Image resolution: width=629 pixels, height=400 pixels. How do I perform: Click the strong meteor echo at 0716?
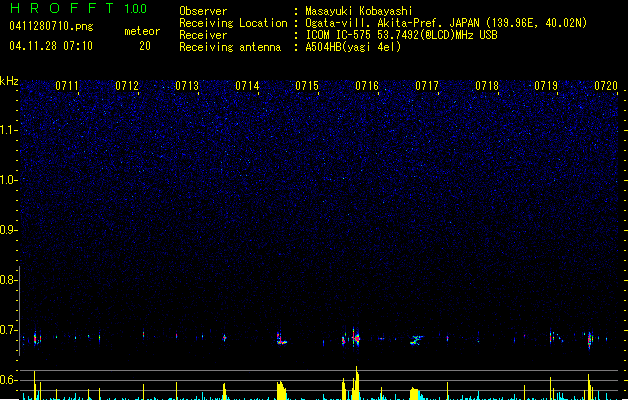pyautogui.click(x=356, y=338)
